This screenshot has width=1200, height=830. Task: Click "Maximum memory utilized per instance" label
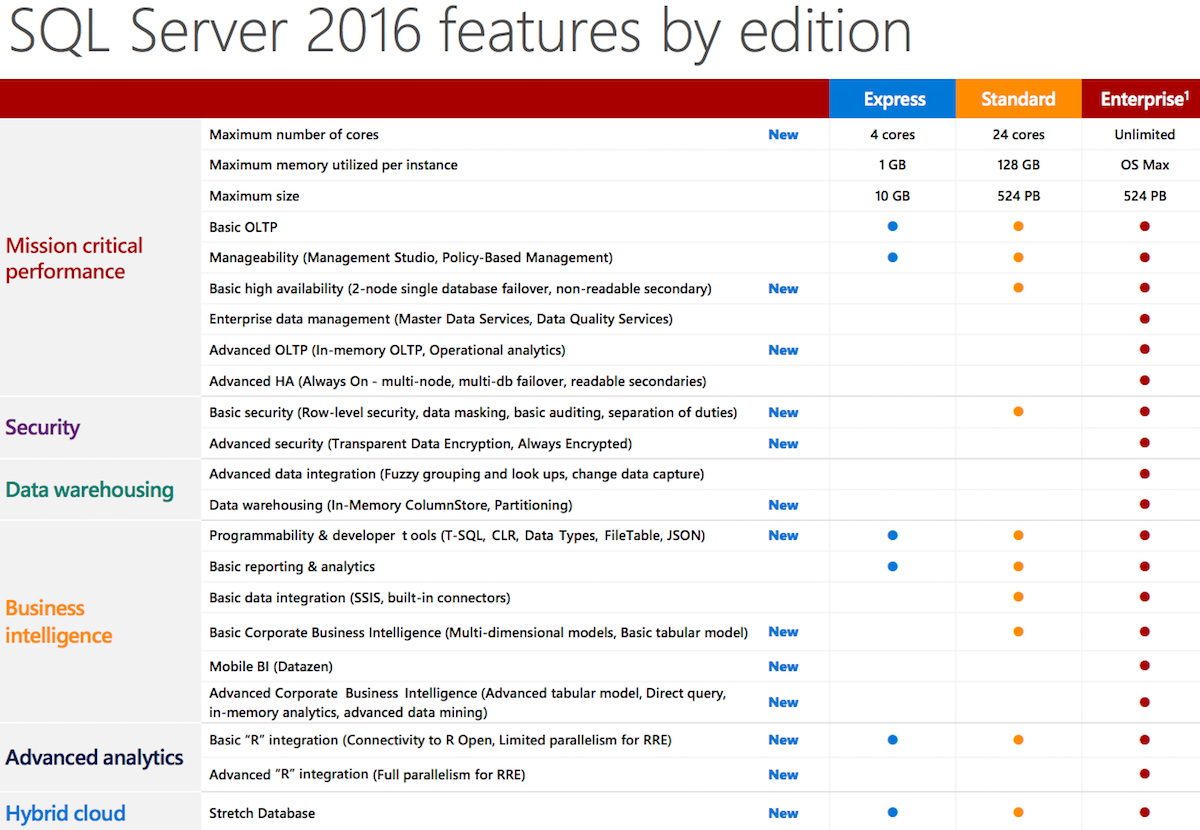tap(333, 165)
